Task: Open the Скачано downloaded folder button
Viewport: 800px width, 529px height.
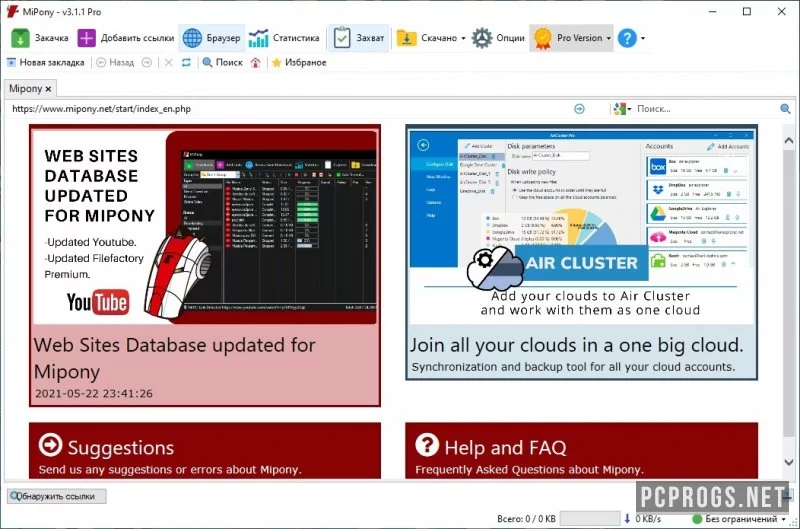Action: (426, 38)
